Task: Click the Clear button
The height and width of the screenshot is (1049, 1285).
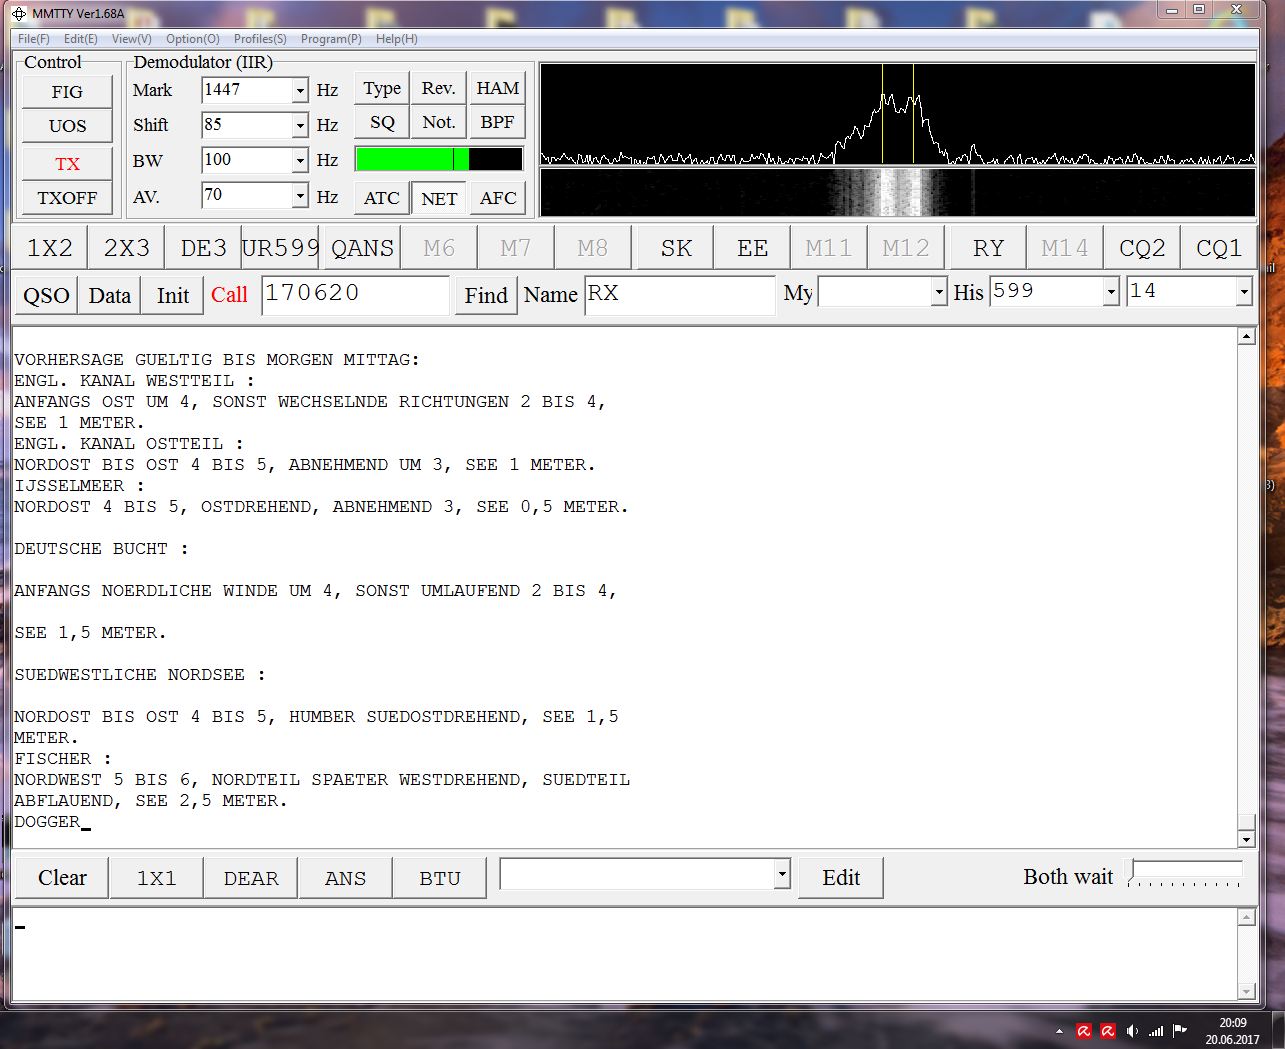Action: pyautogui.click(x=62, y=878)
